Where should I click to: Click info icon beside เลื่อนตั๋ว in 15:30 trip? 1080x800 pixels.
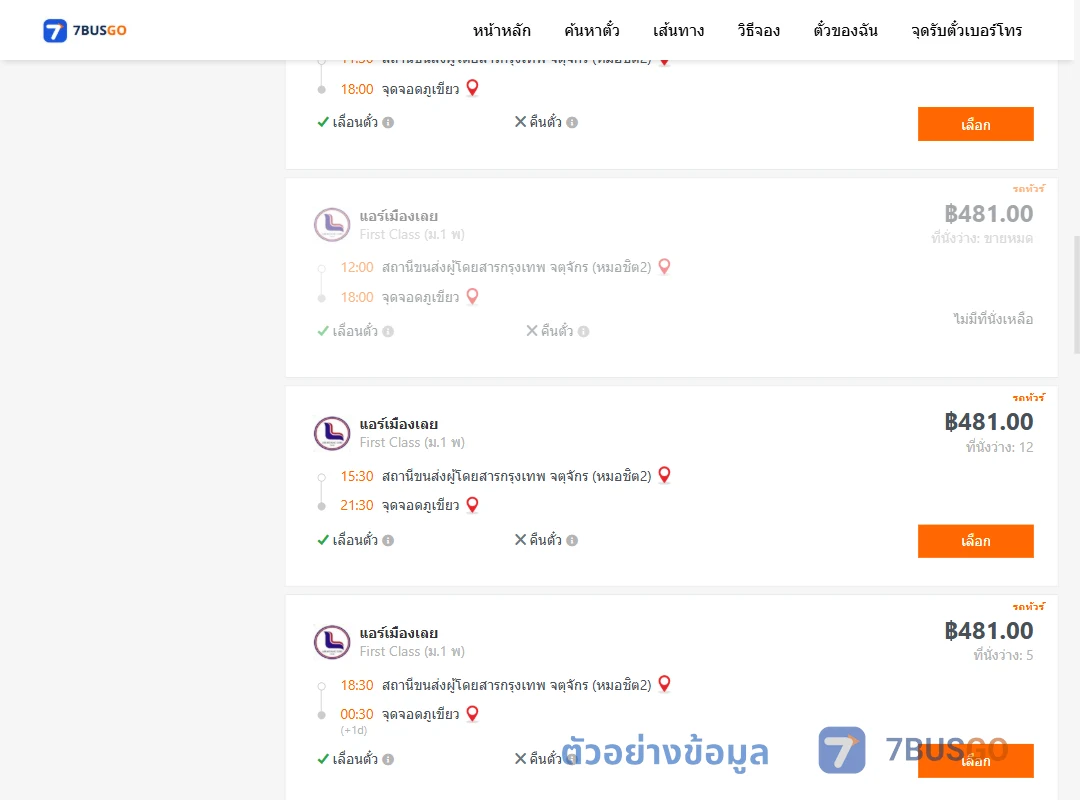pos(388,541)
